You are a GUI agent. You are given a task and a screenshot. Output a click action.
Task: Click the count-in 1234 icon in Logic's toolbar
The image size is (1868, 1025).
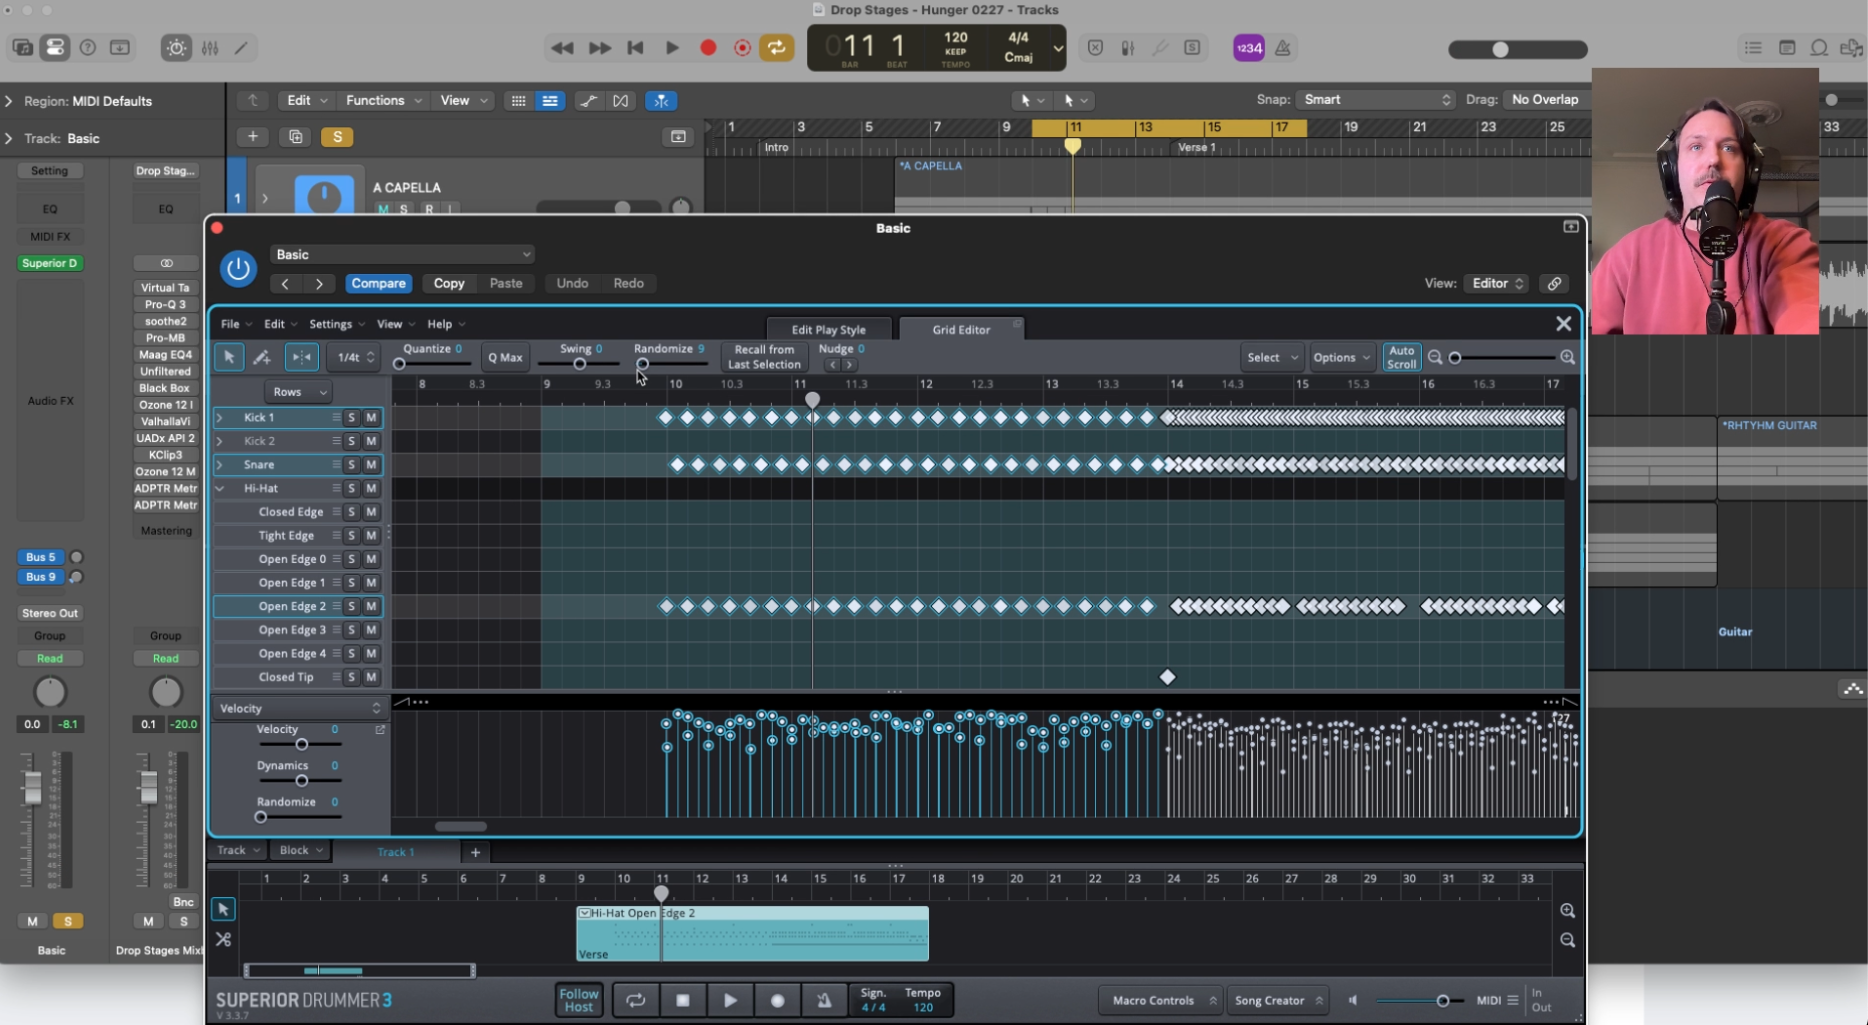tap(1248, 47)
